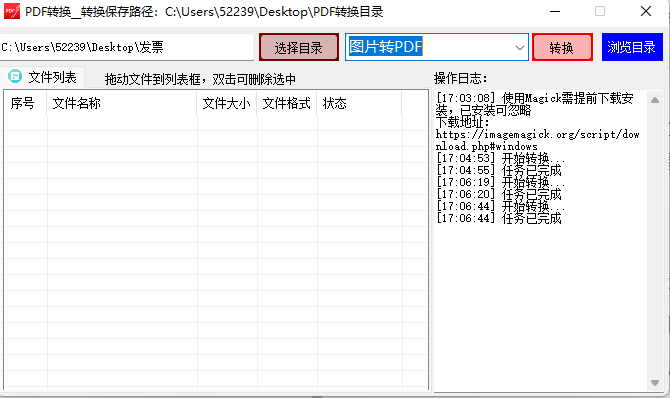670x398 pixels.
Task: Click the 状态 column header
Action: coord(359,103)
